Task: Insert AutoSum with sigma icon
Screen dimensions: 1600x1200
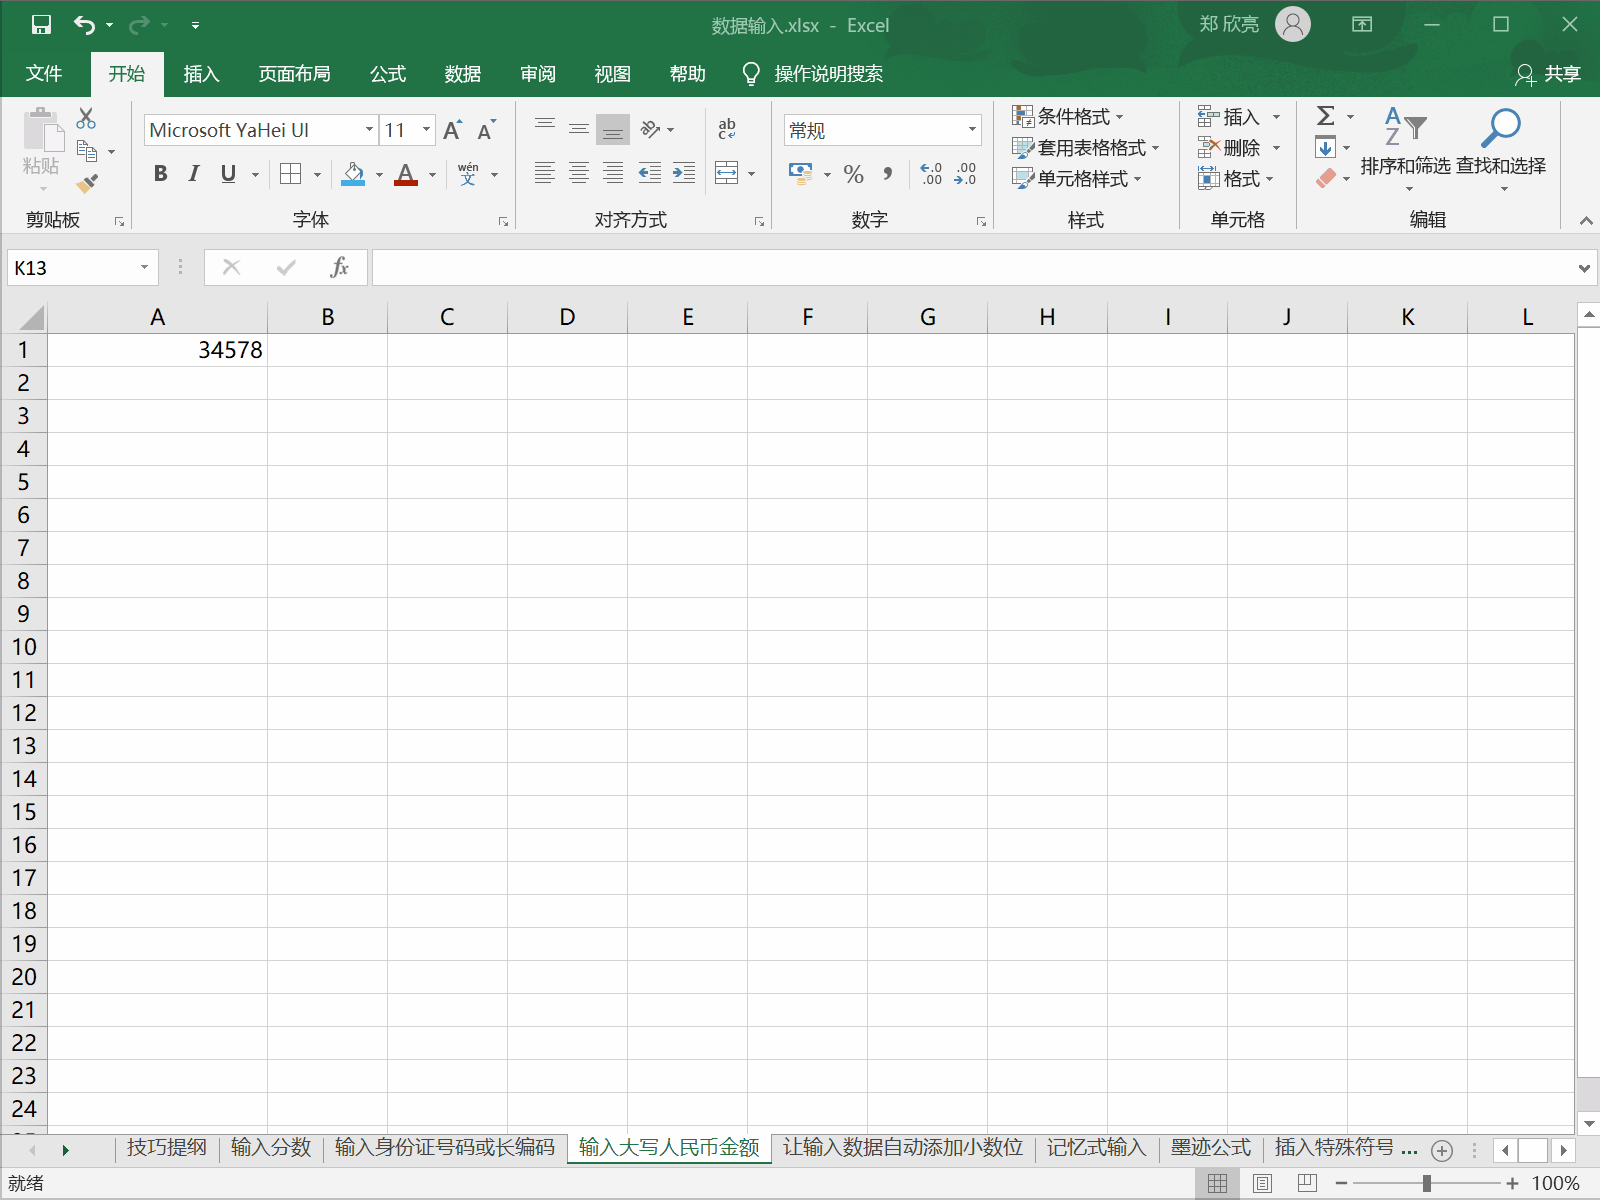Action: pyautogui.click(x=1326, y=116)
